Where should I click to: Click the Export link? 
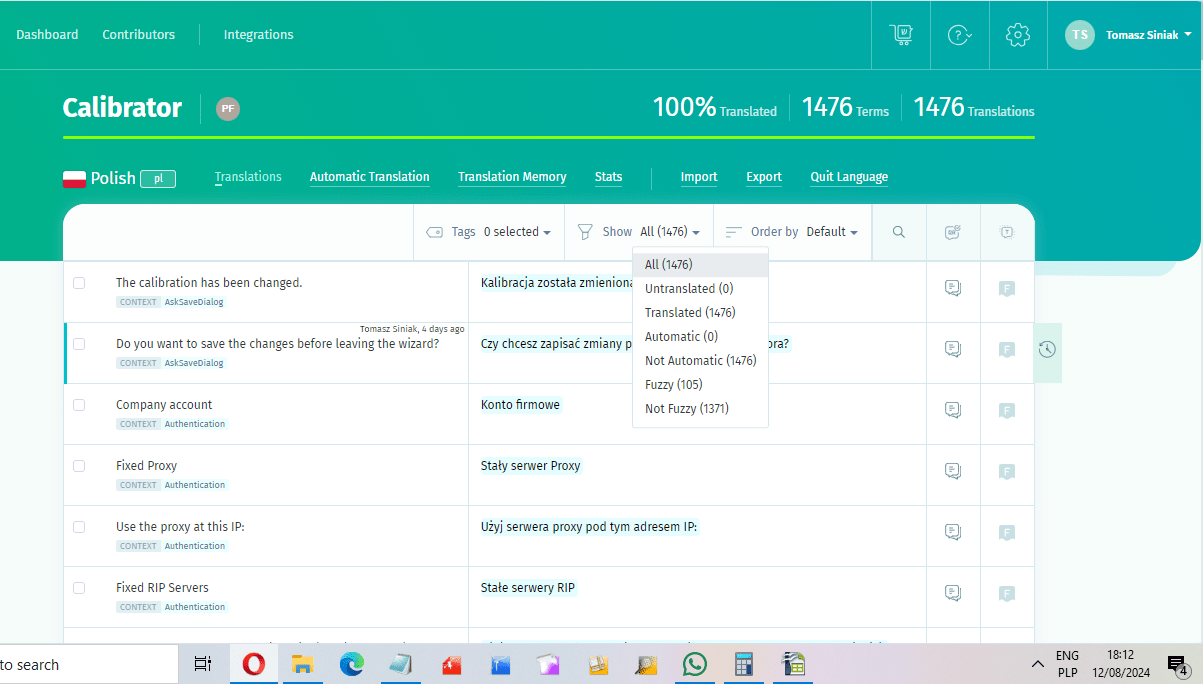[x=764, y=177]
